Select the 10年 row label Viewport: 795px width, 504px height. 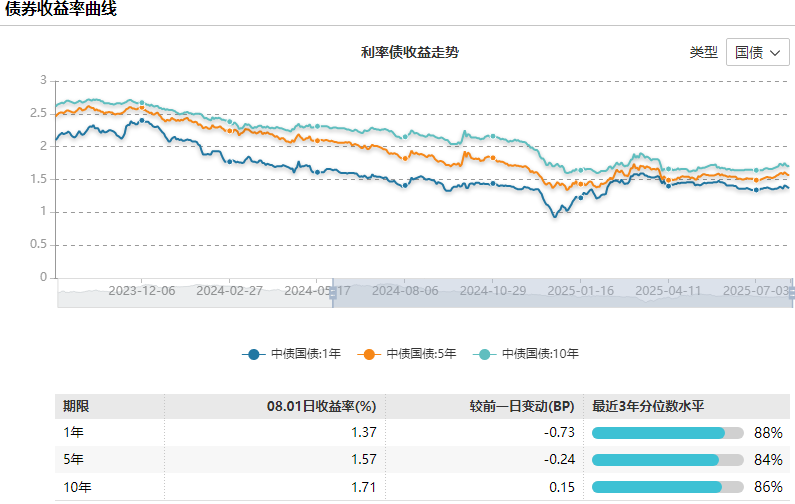point(77,487)
